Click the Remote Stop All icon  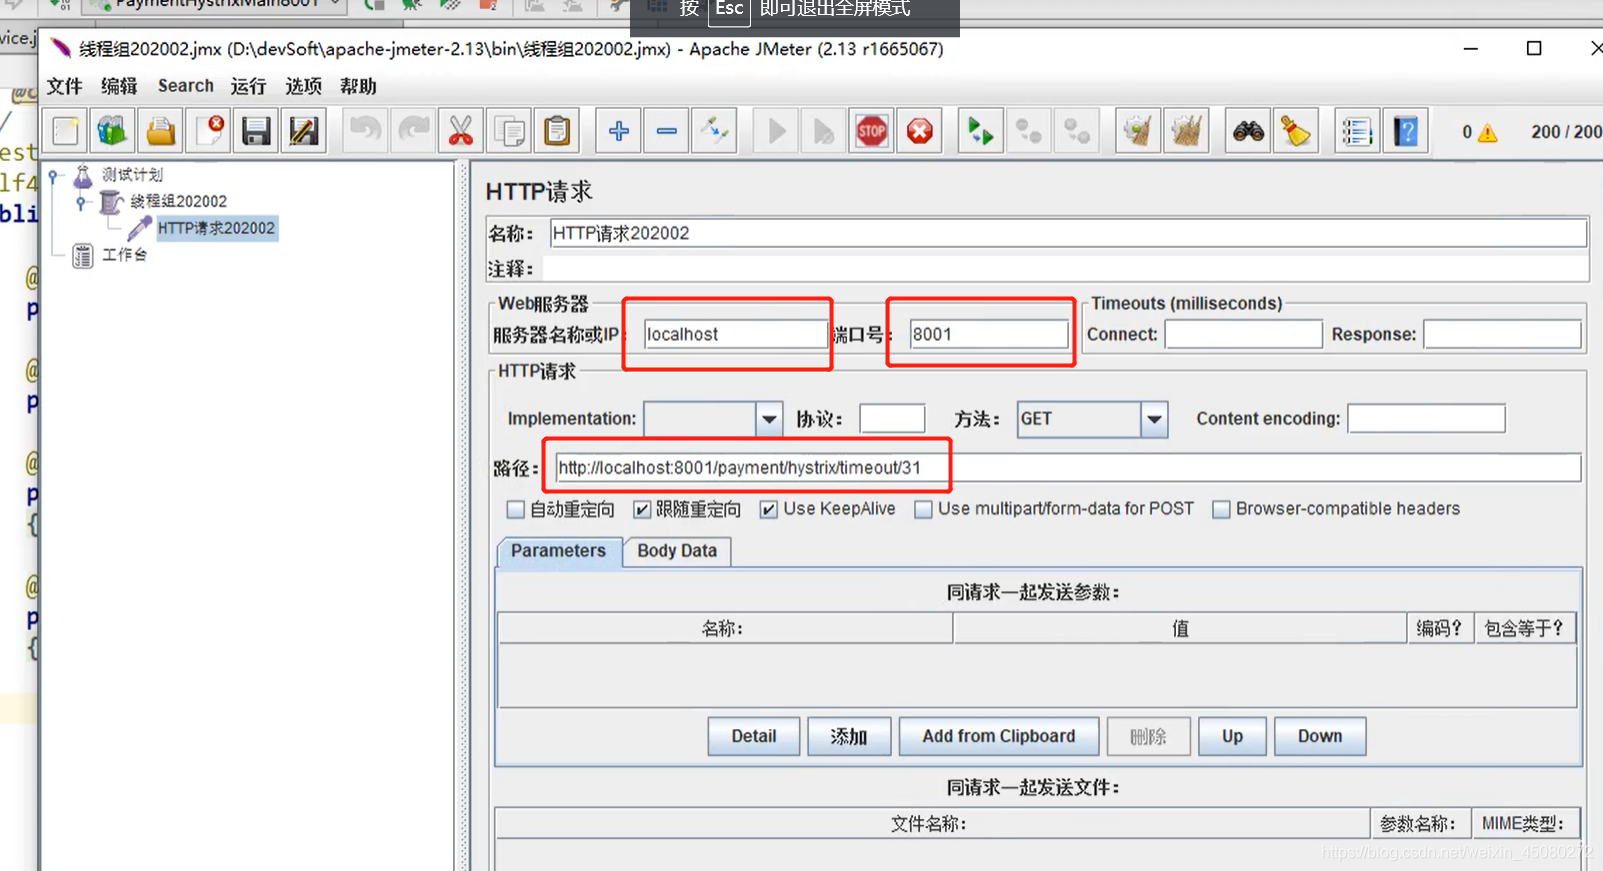[x=1029, y=131]
